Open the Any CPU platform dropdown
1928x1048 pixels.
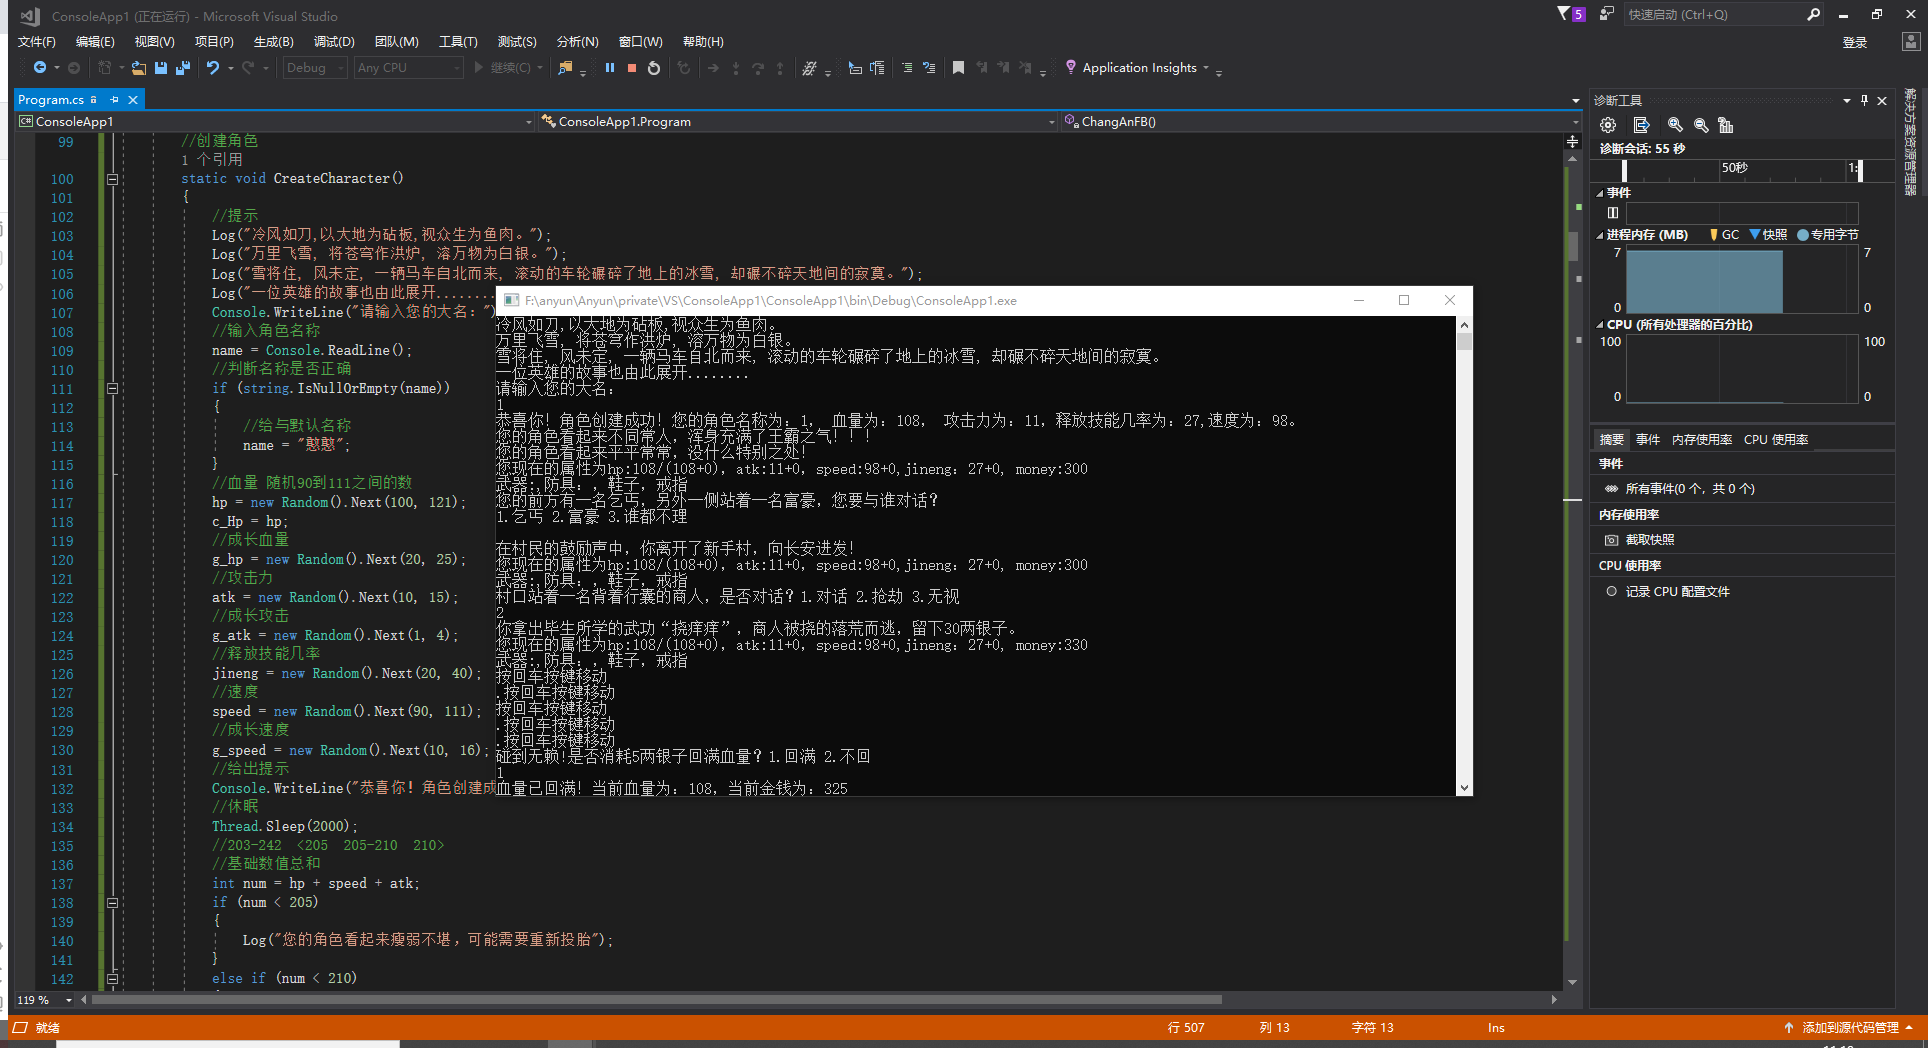(x=408, y=68)
